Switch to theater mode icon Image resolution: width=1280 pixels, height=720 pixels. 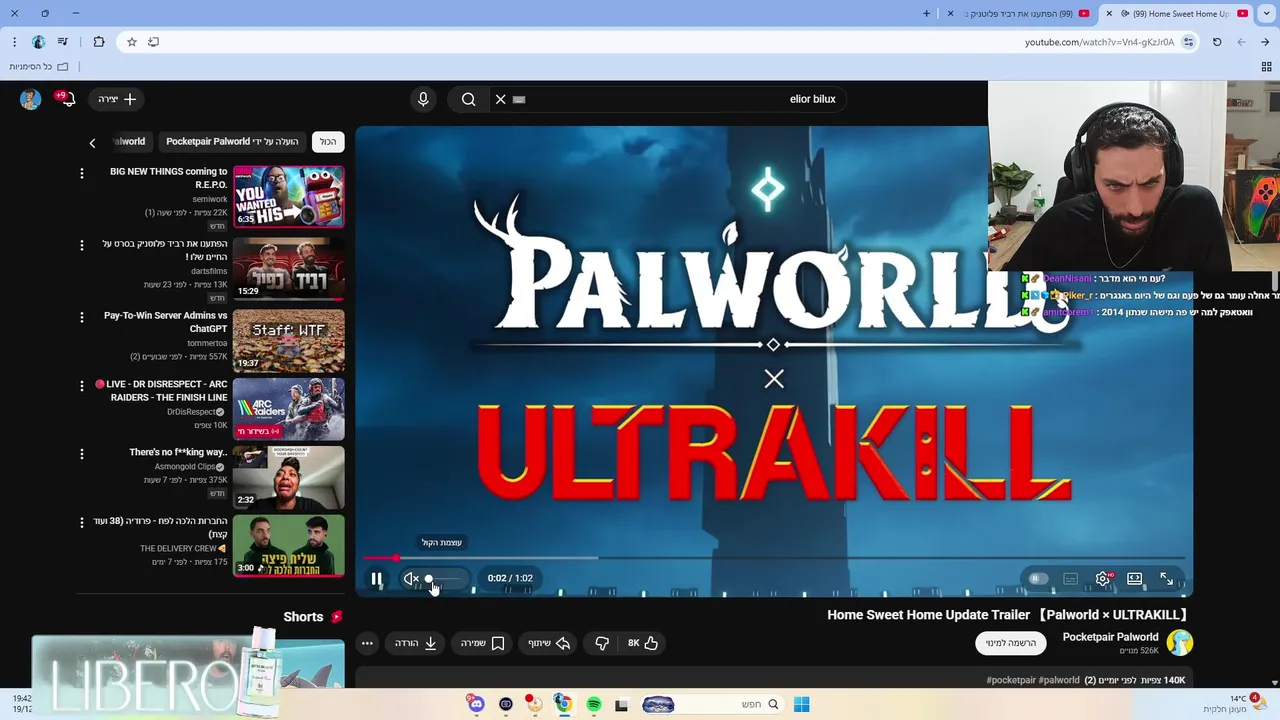pos(1134,578)
